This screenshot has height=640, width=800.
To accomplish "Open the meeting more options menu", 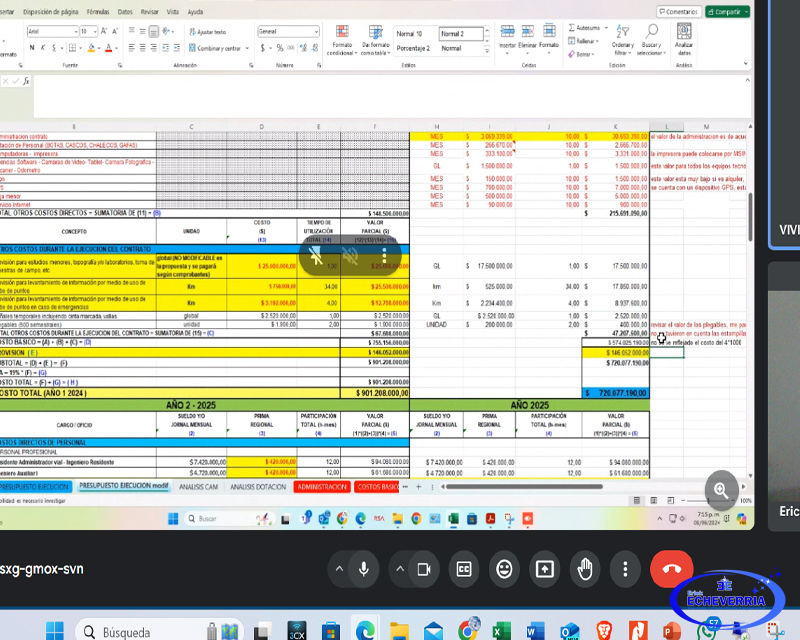I will tap(625, 569).
